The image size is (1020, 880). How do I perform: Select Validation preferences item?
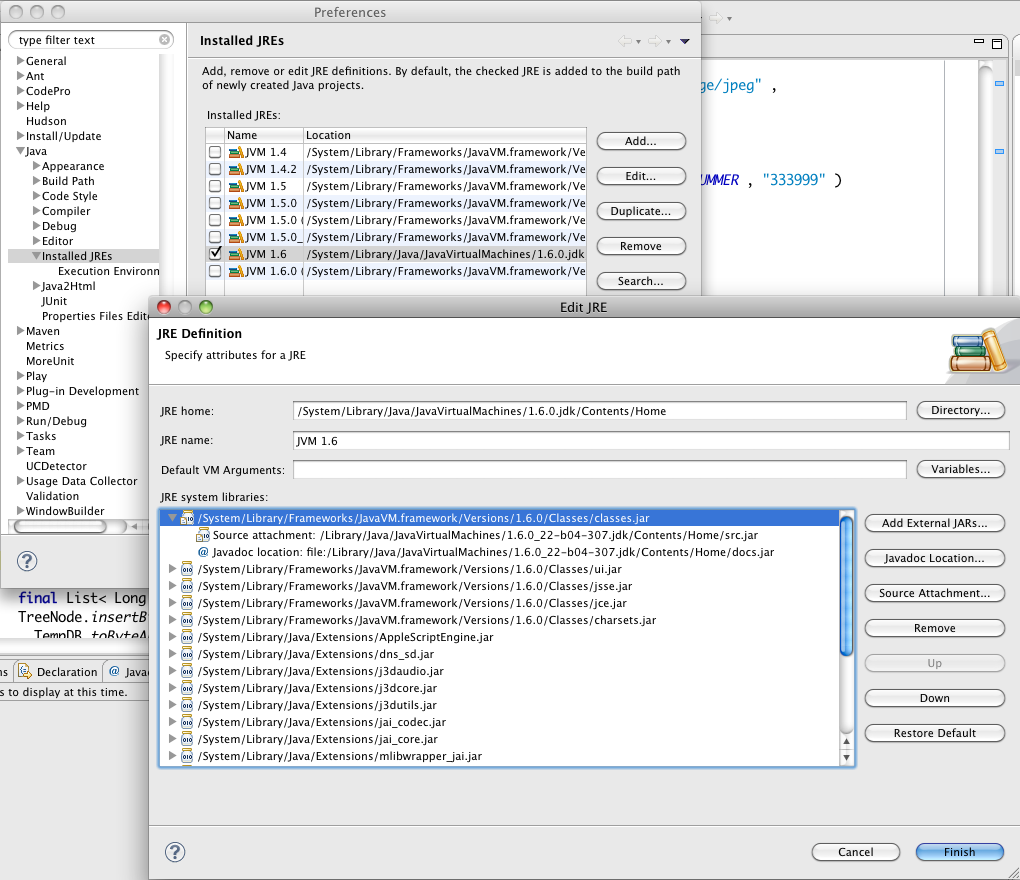click(x=52, y=496)
